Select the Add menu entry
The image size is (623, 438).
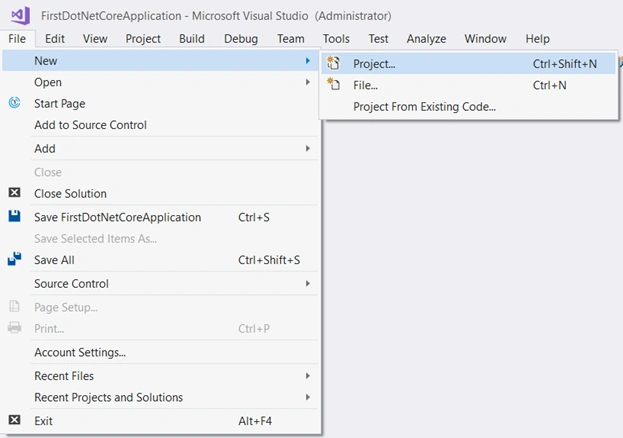(x=160, y=148)
